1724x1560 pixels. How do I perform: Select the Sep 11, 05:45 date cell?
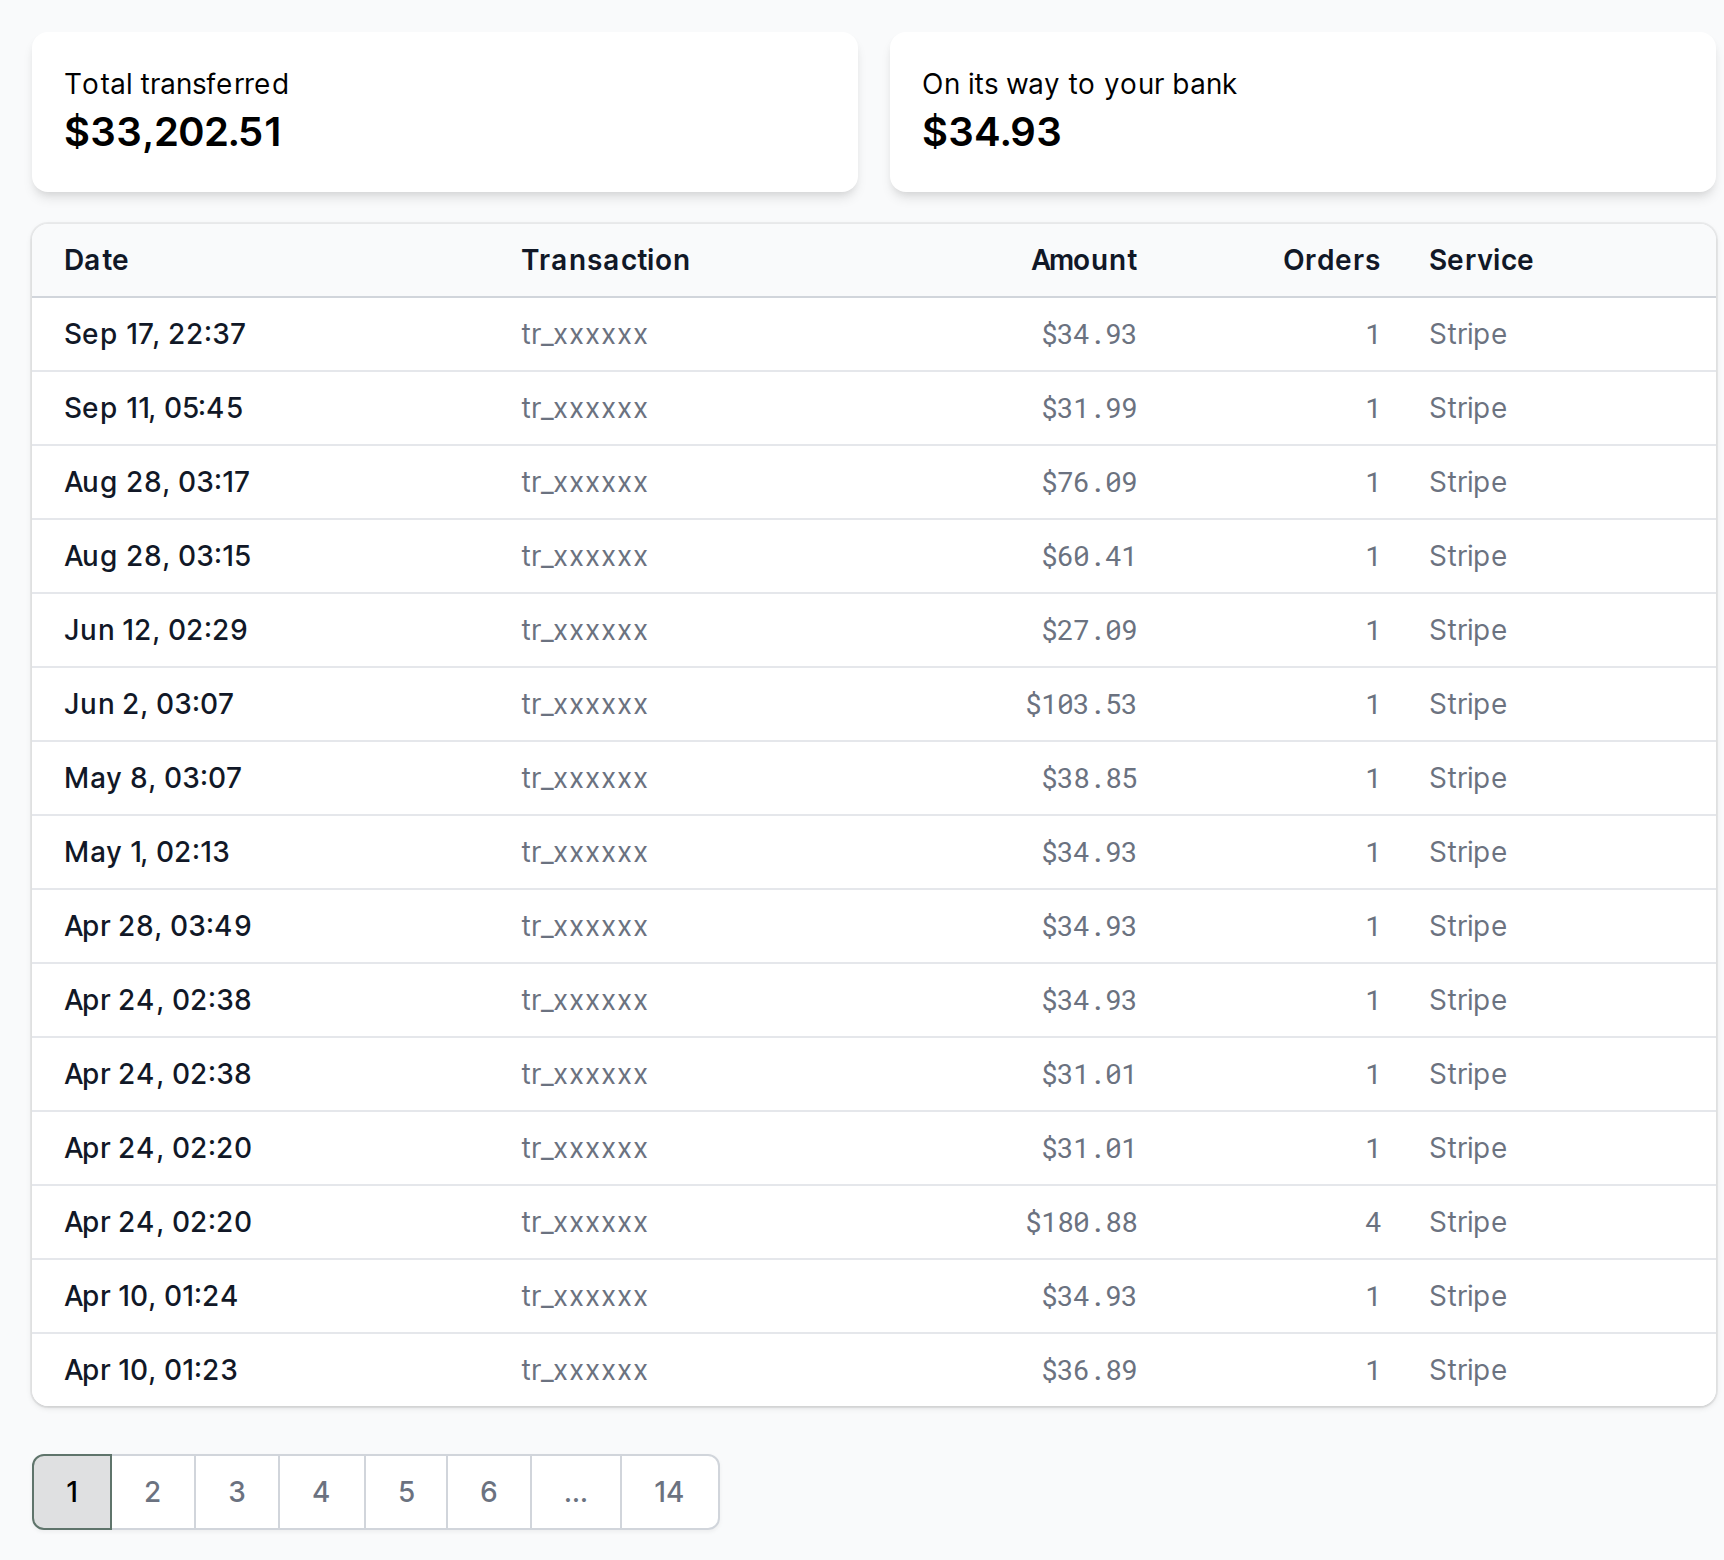tap(154, 408)
